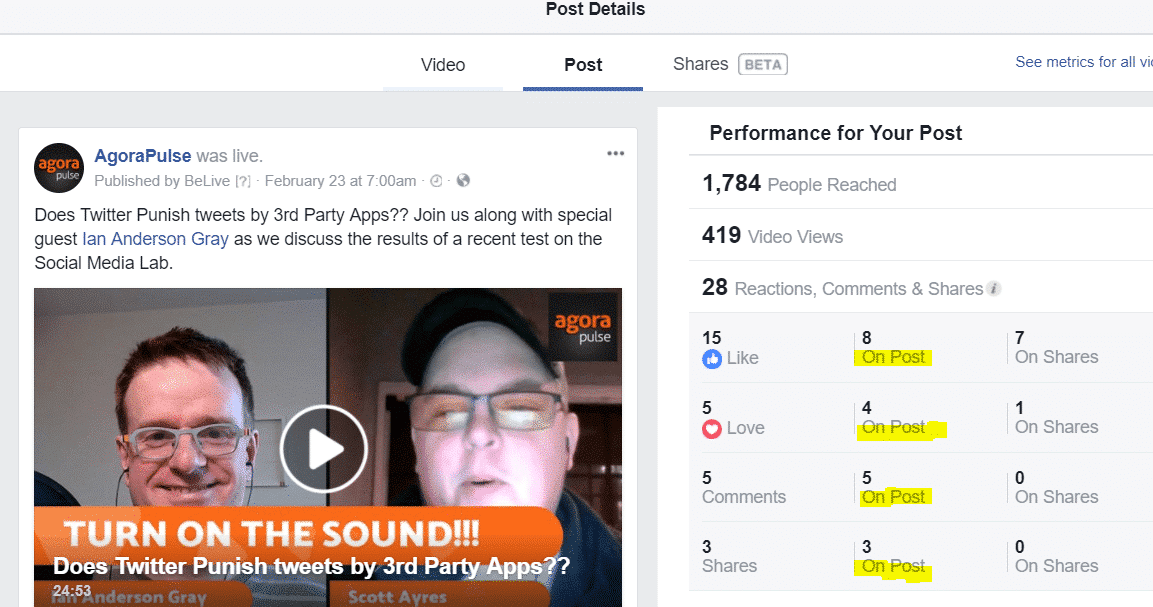Play the live video recording
Image resolution: width=1153 pixels, height=607 pixels.
[x=324, y=449]
